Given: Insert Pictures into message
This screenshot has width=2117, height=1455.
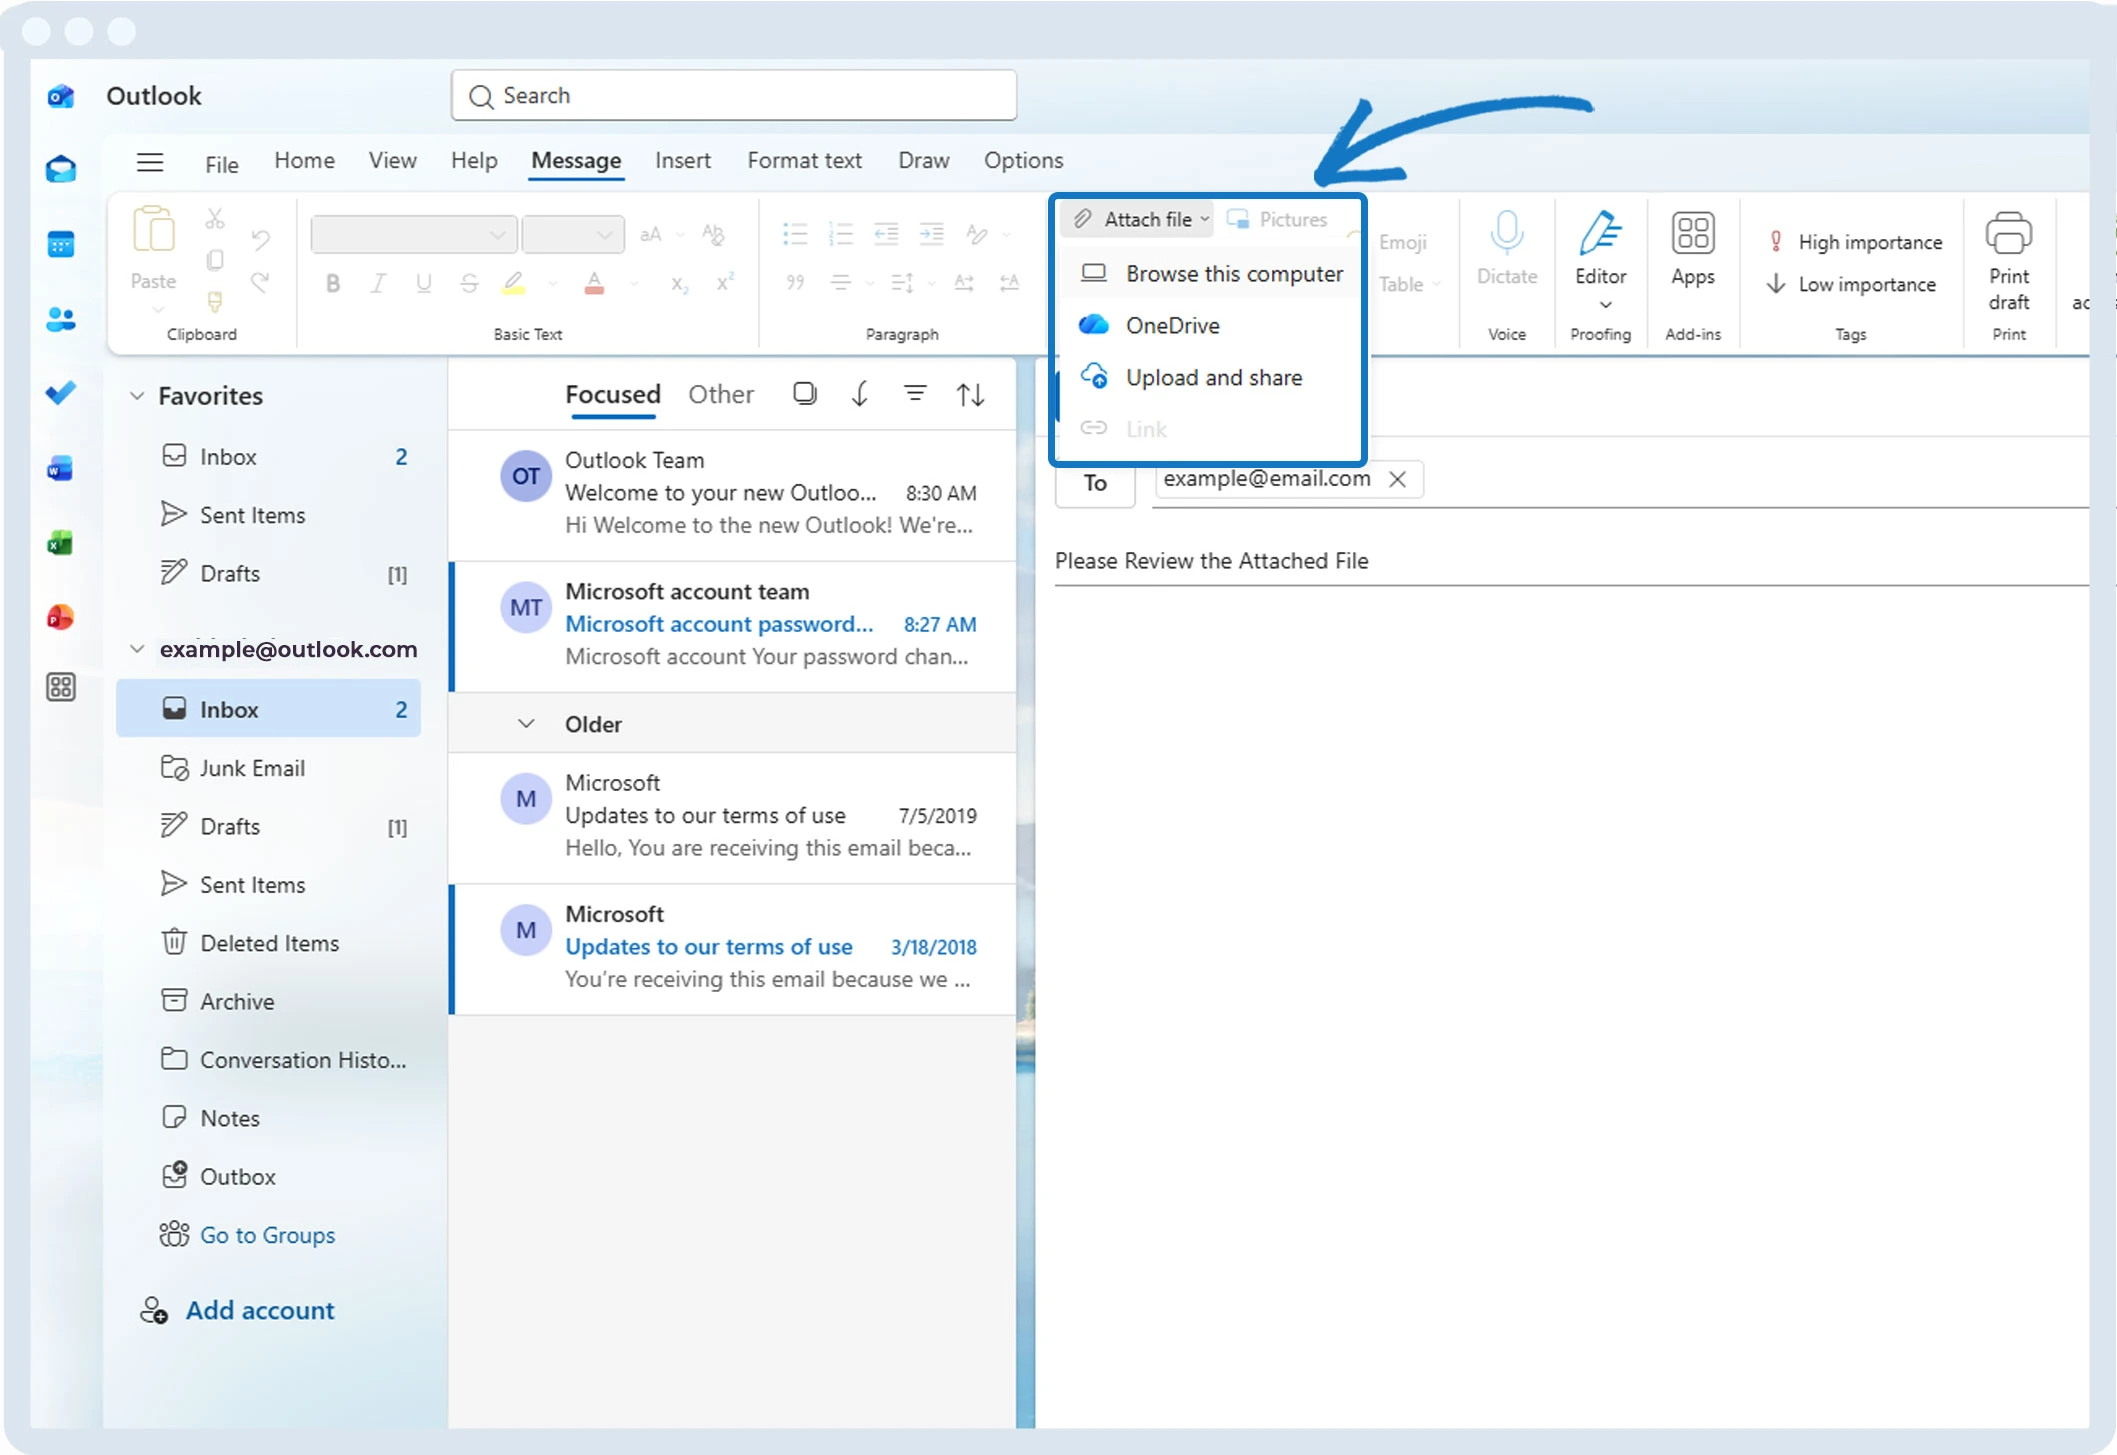Looking at the screenshot, I should tap(1277, 219).
